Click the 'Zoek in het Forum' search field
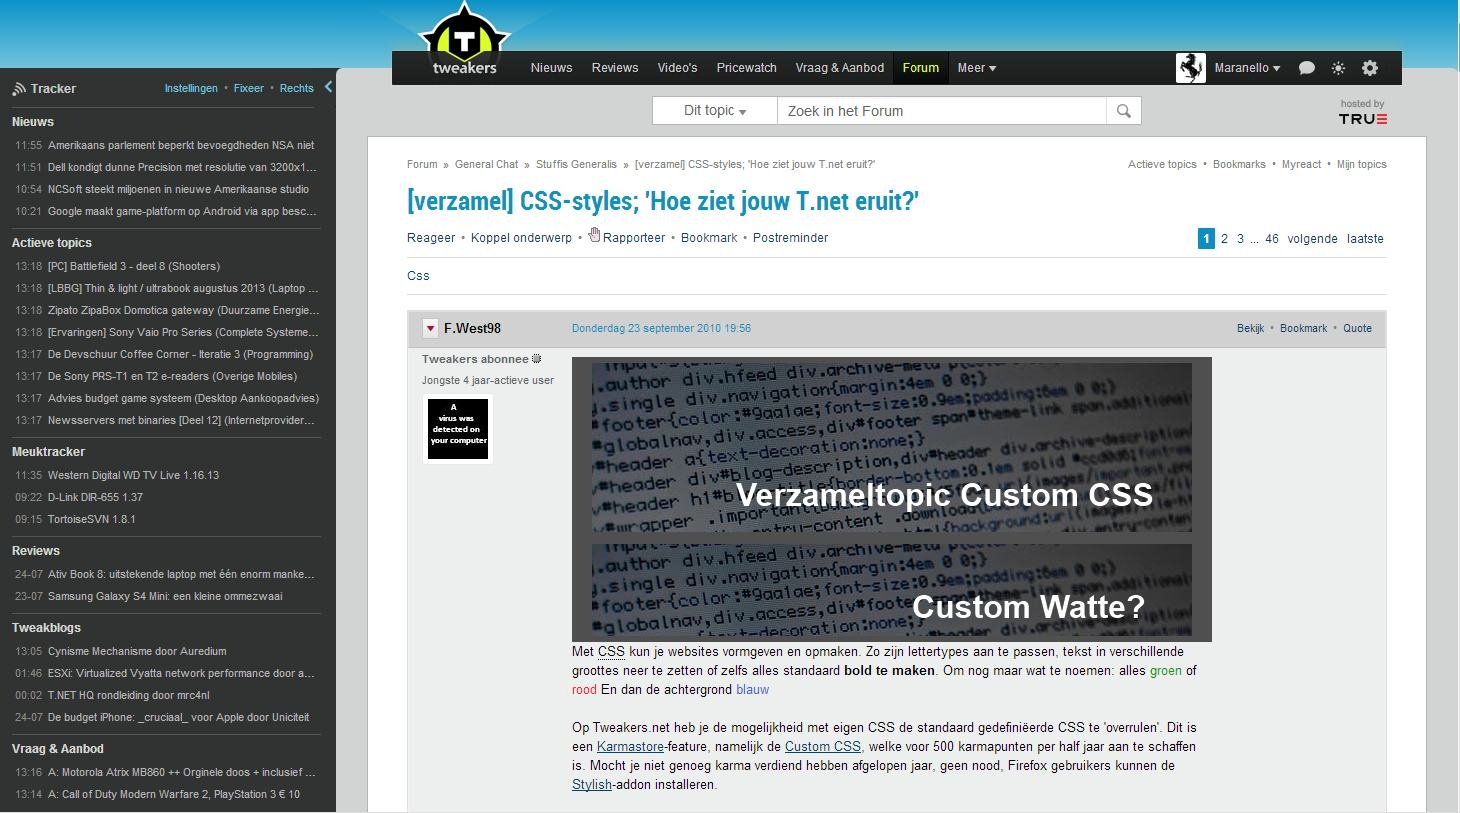 942,111
